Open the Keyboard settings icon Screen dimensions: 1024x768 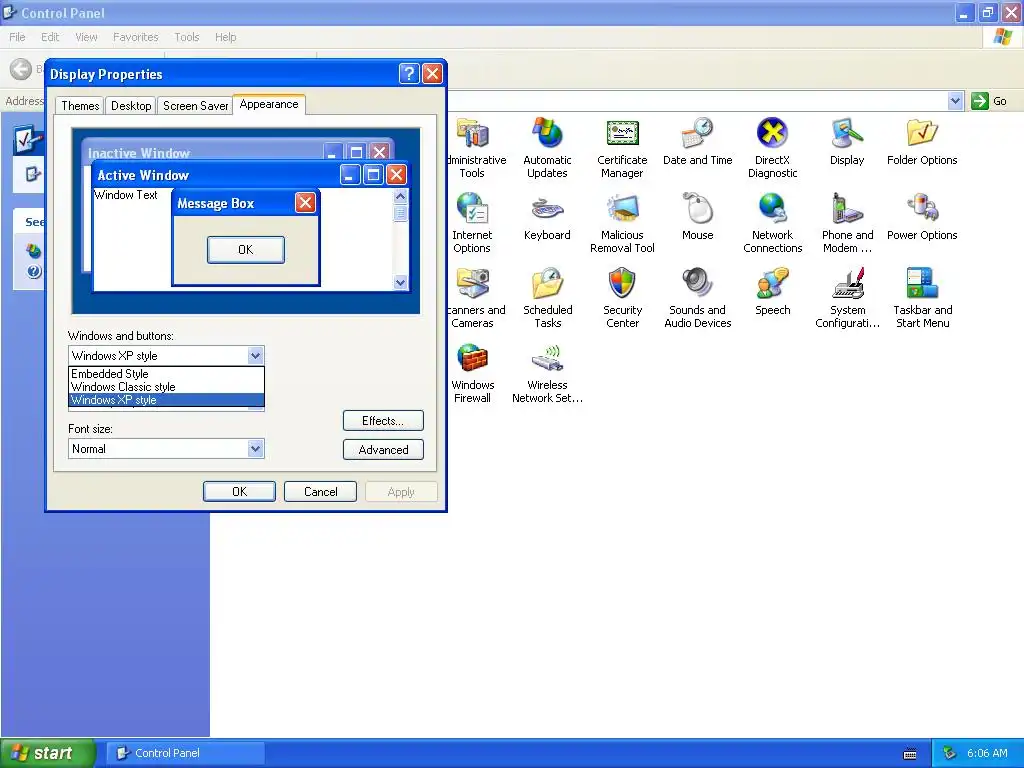click(x=547, y=217)
